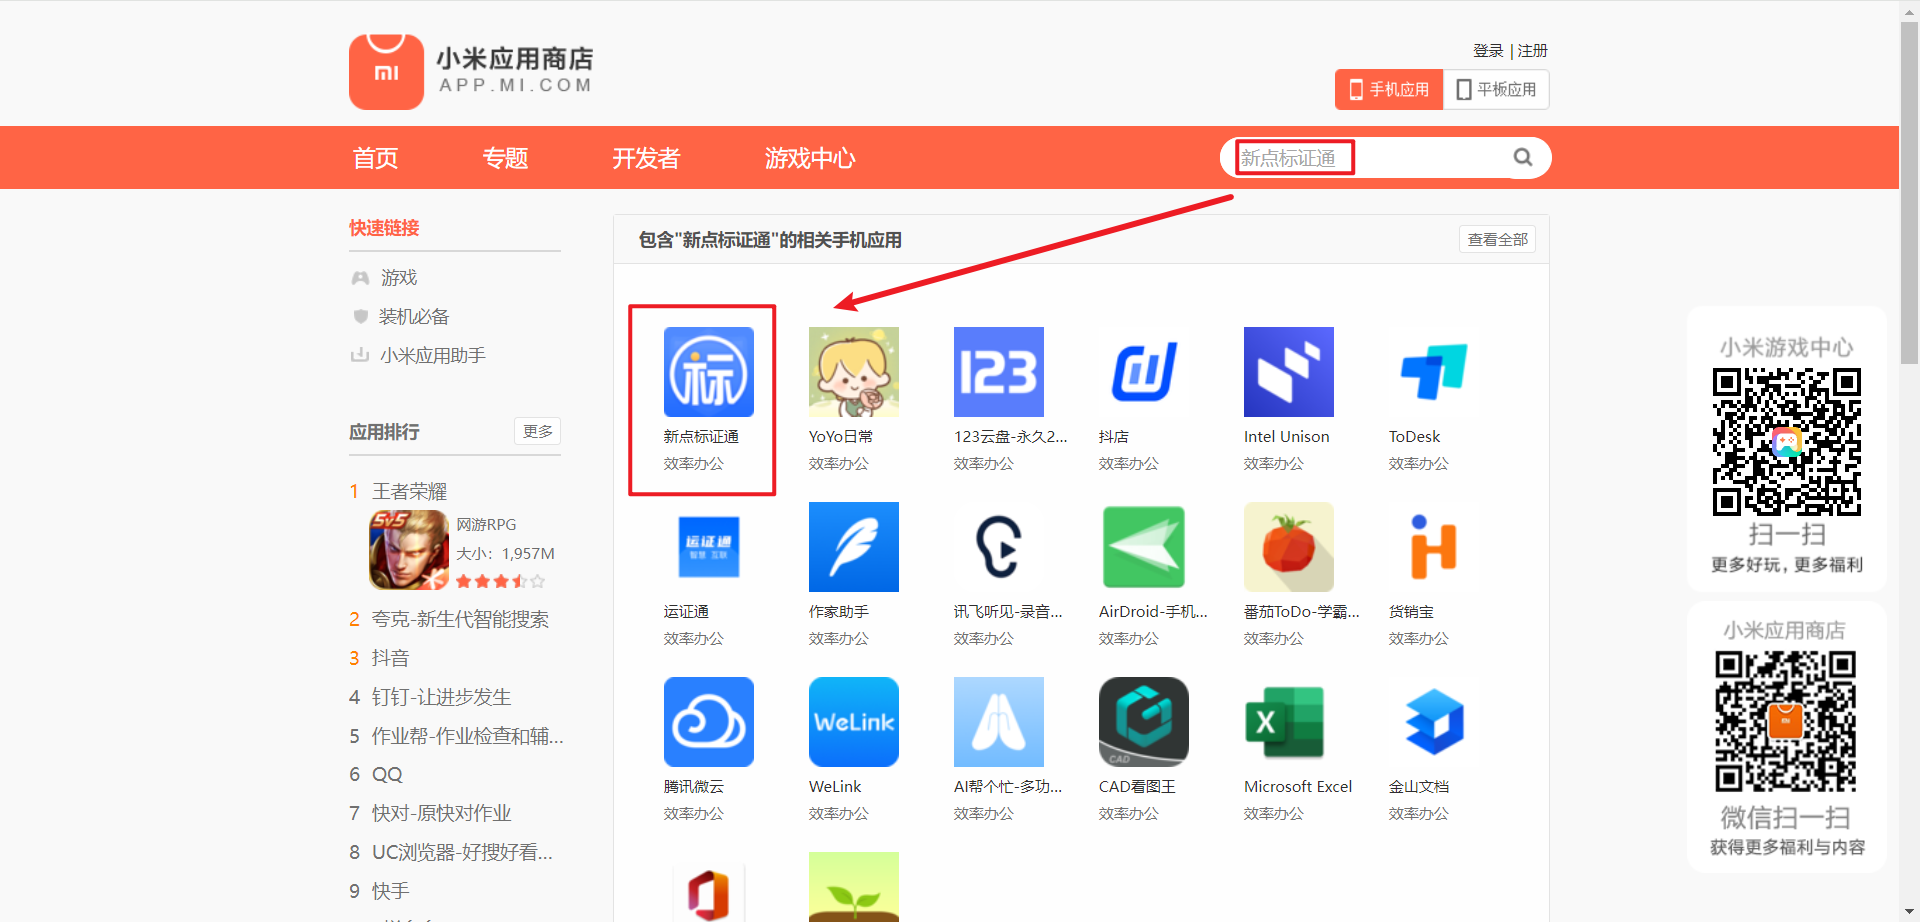This screenshot has height=922, width=1920.
Task: Open the 新点标证通 app icon
Action: click(x=708, y=372)
